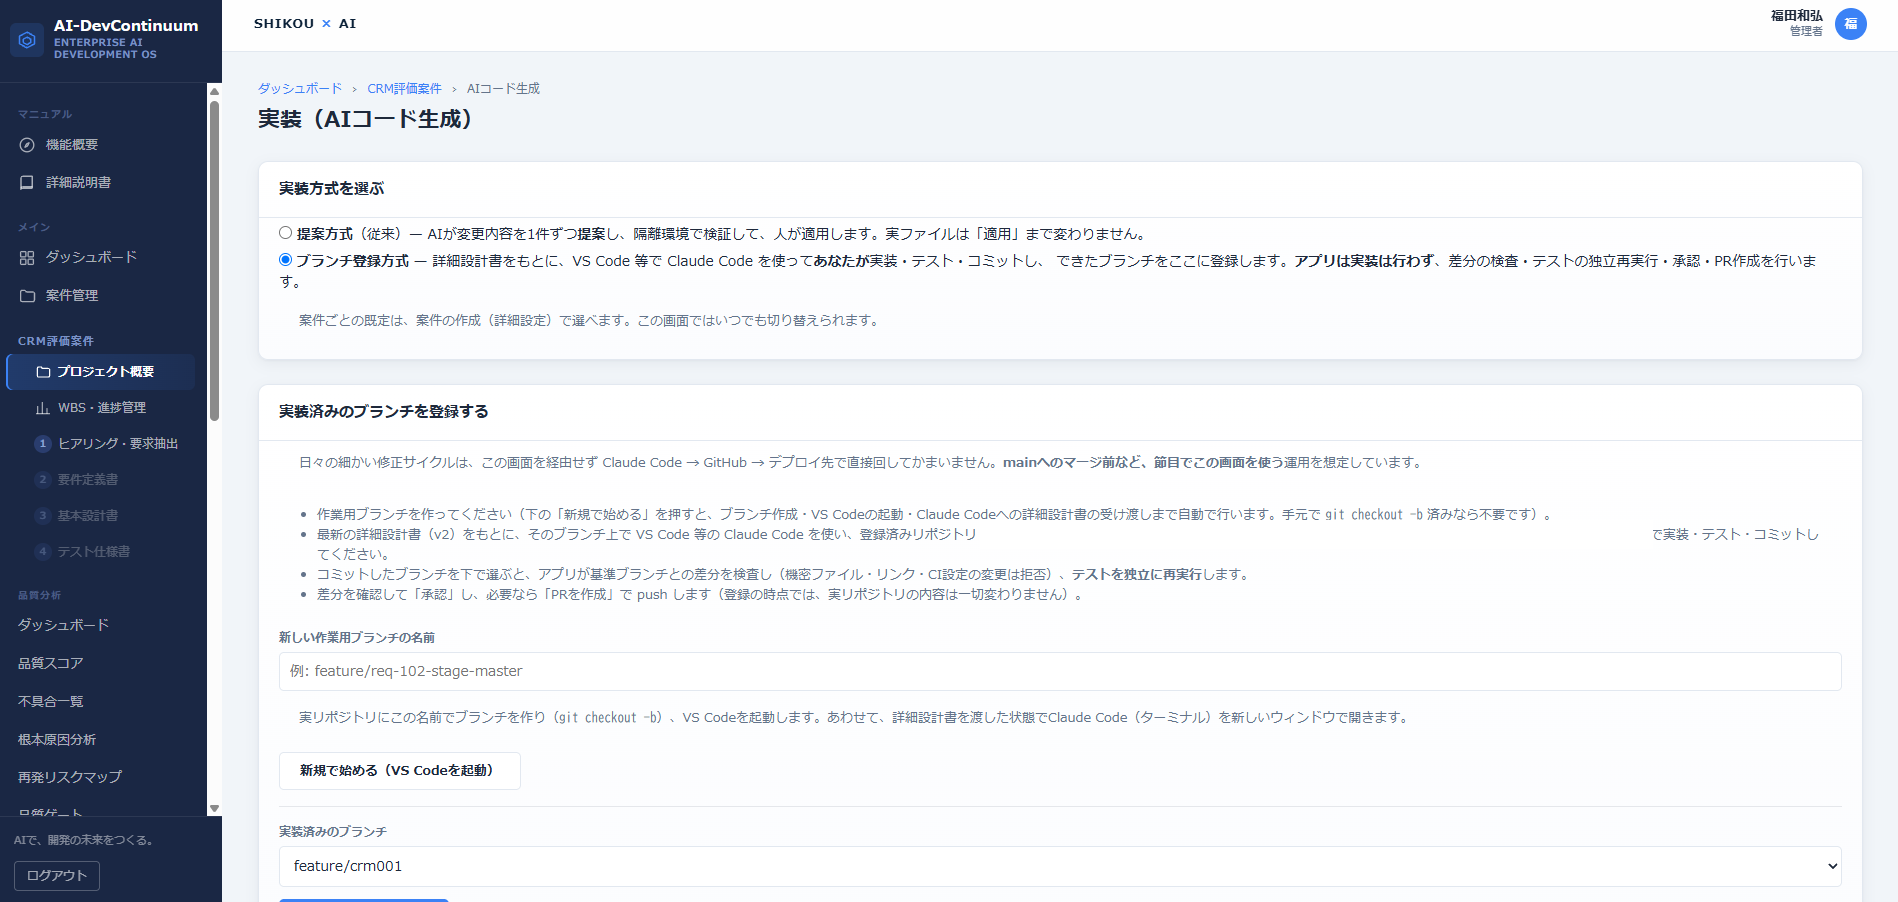
Task: Open 機能概要 compass icon in sidebar
Action: pos(27,145)
